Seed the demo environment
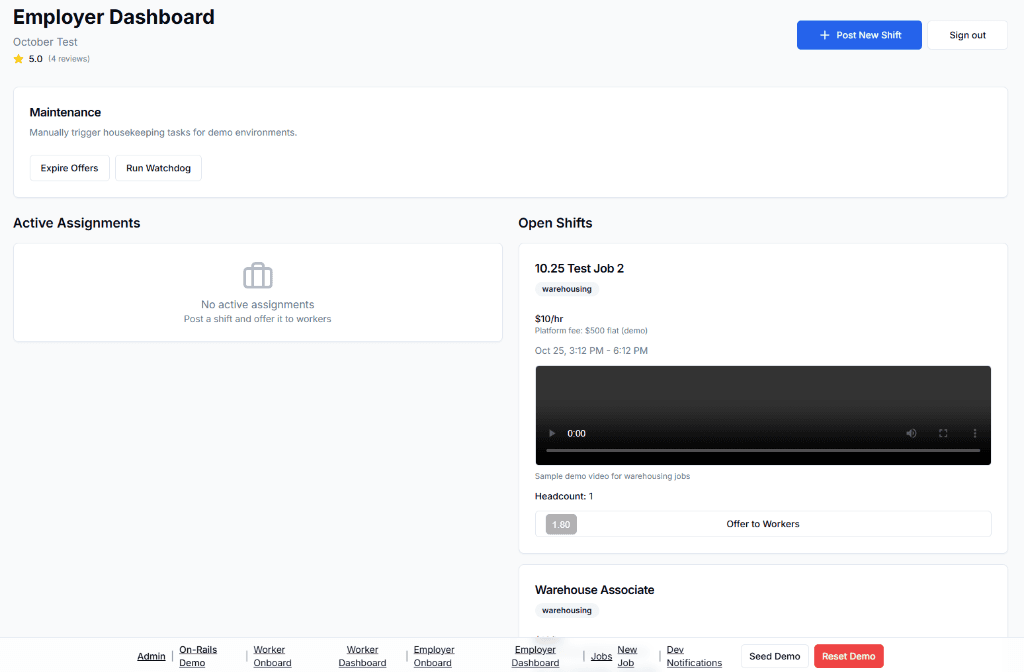 click(x=774, y=656)
